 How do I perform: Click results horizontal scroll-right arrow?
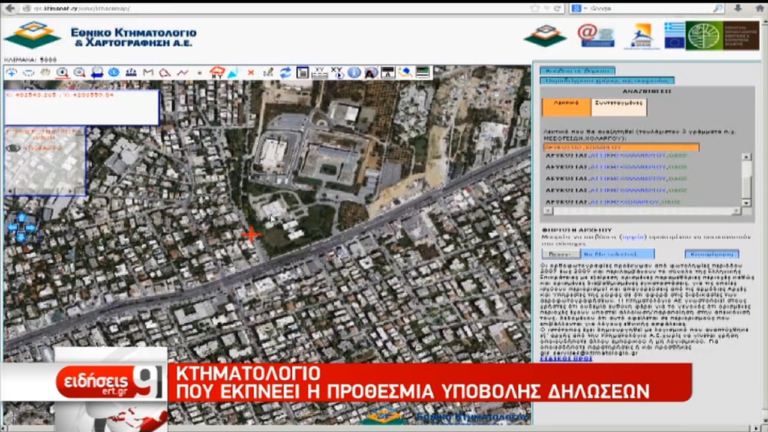pyautogui.click(x=736, y=211)
